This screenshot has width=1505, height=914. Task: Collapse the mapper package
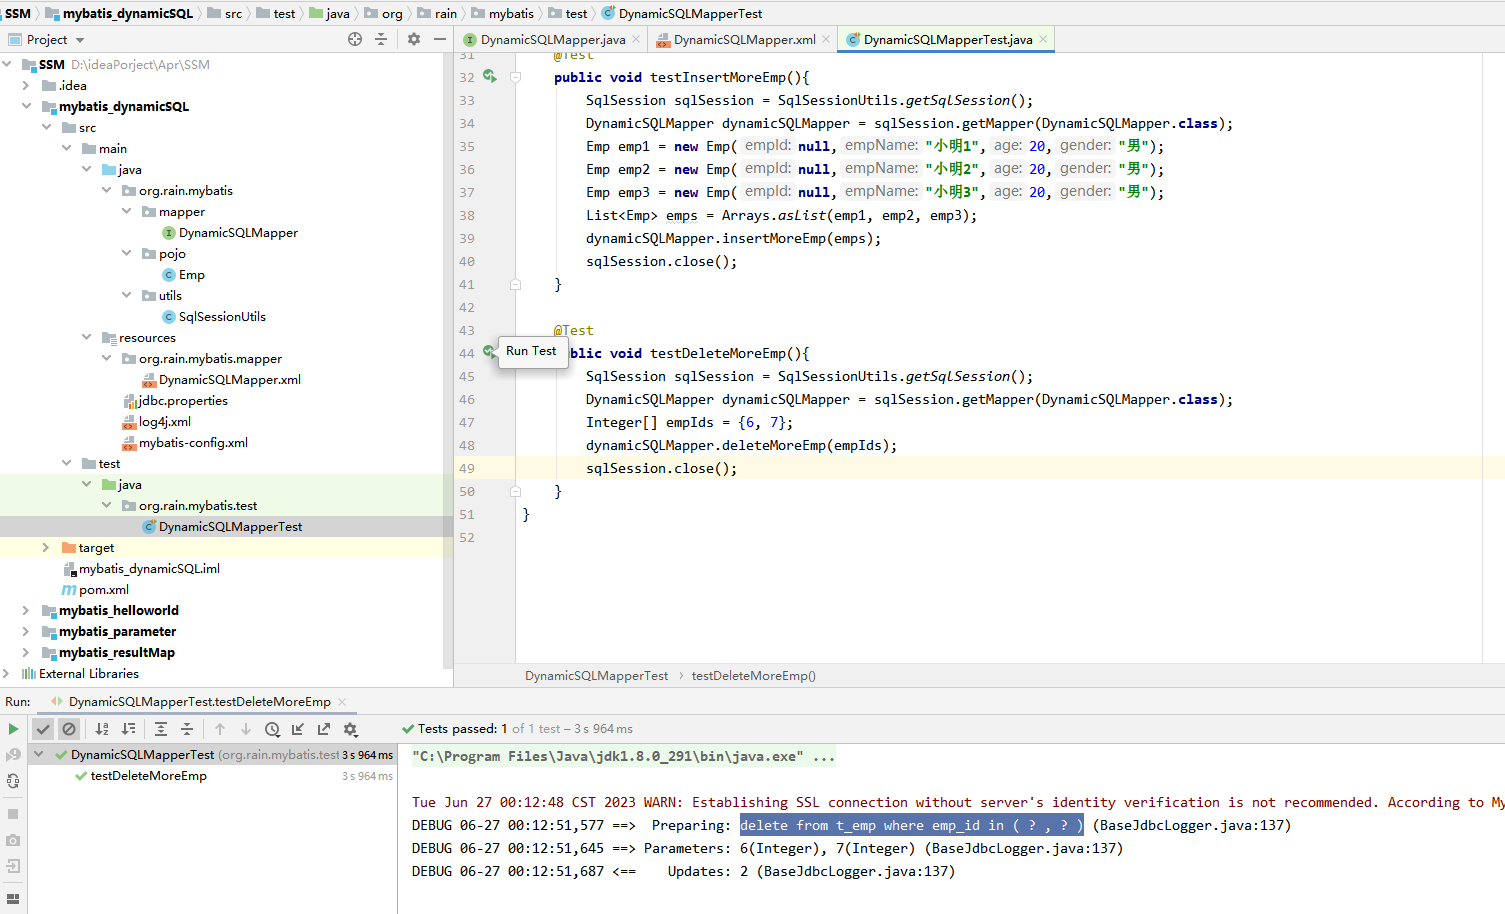127,211
